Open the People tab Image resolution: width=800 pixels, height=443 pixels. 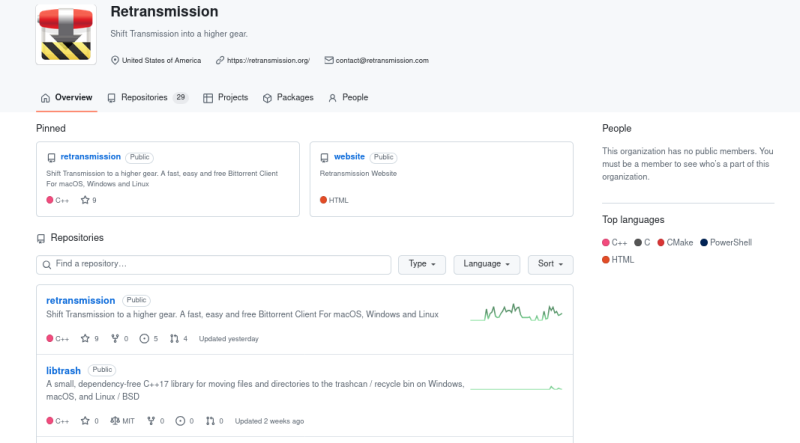point(348,97)
